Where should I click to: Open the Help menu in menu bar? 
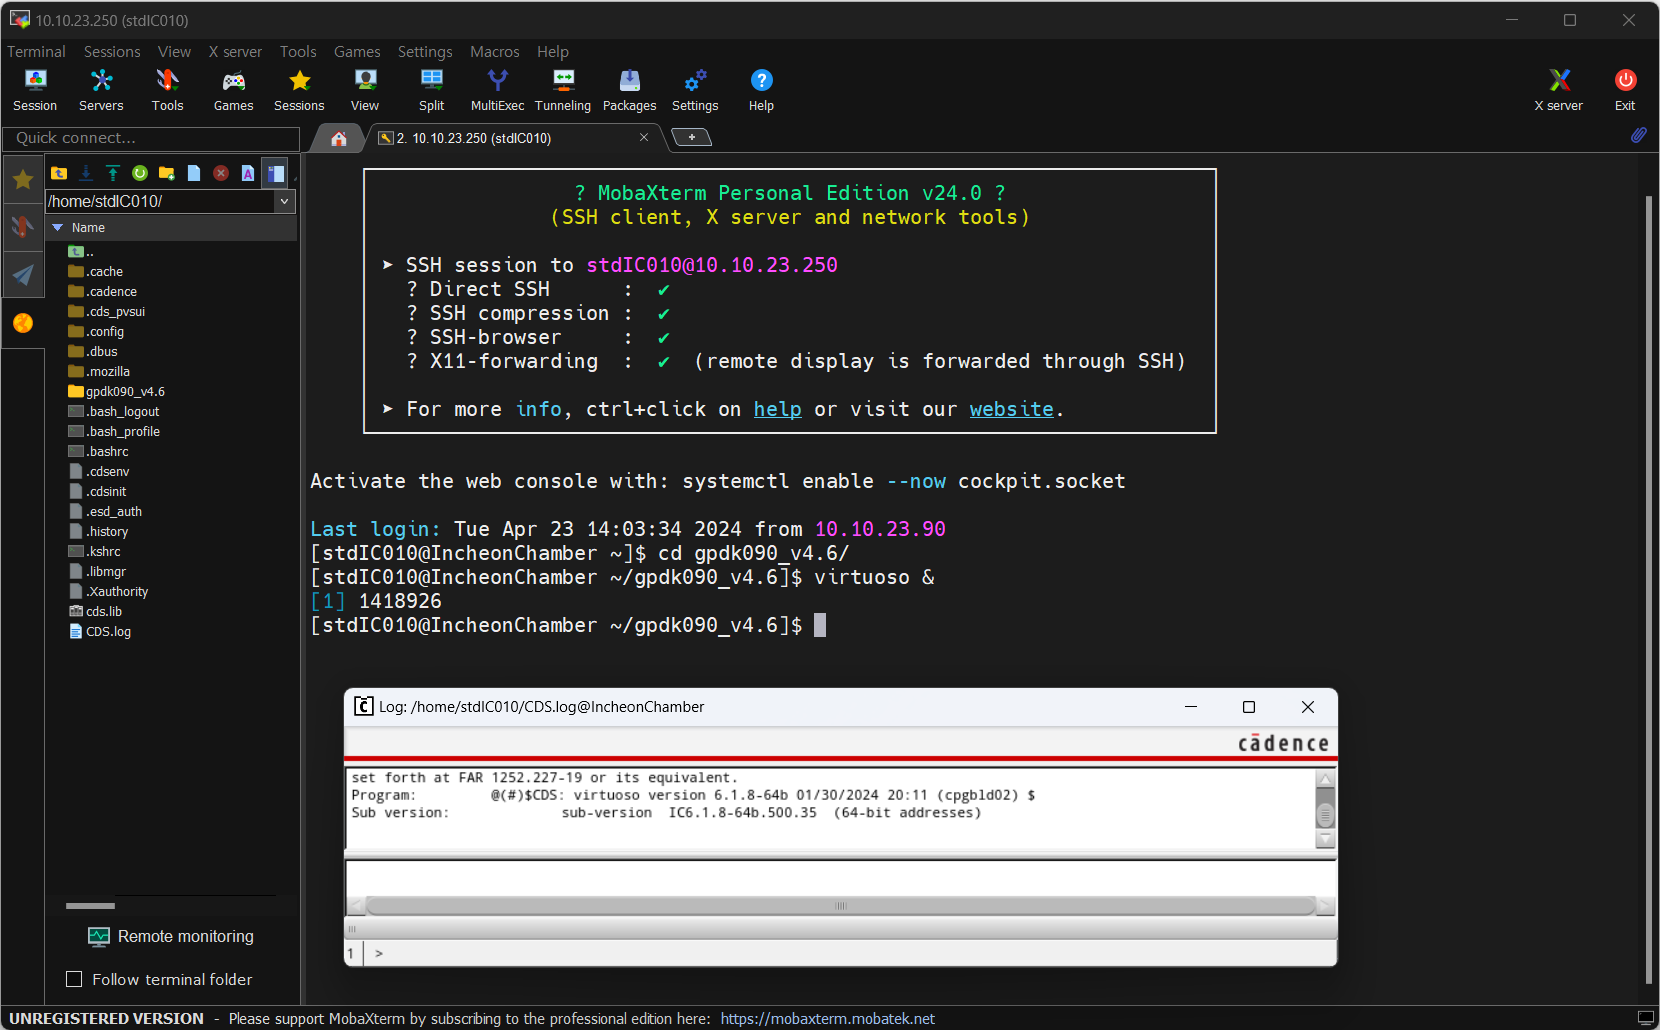click(x=553, y=51)
